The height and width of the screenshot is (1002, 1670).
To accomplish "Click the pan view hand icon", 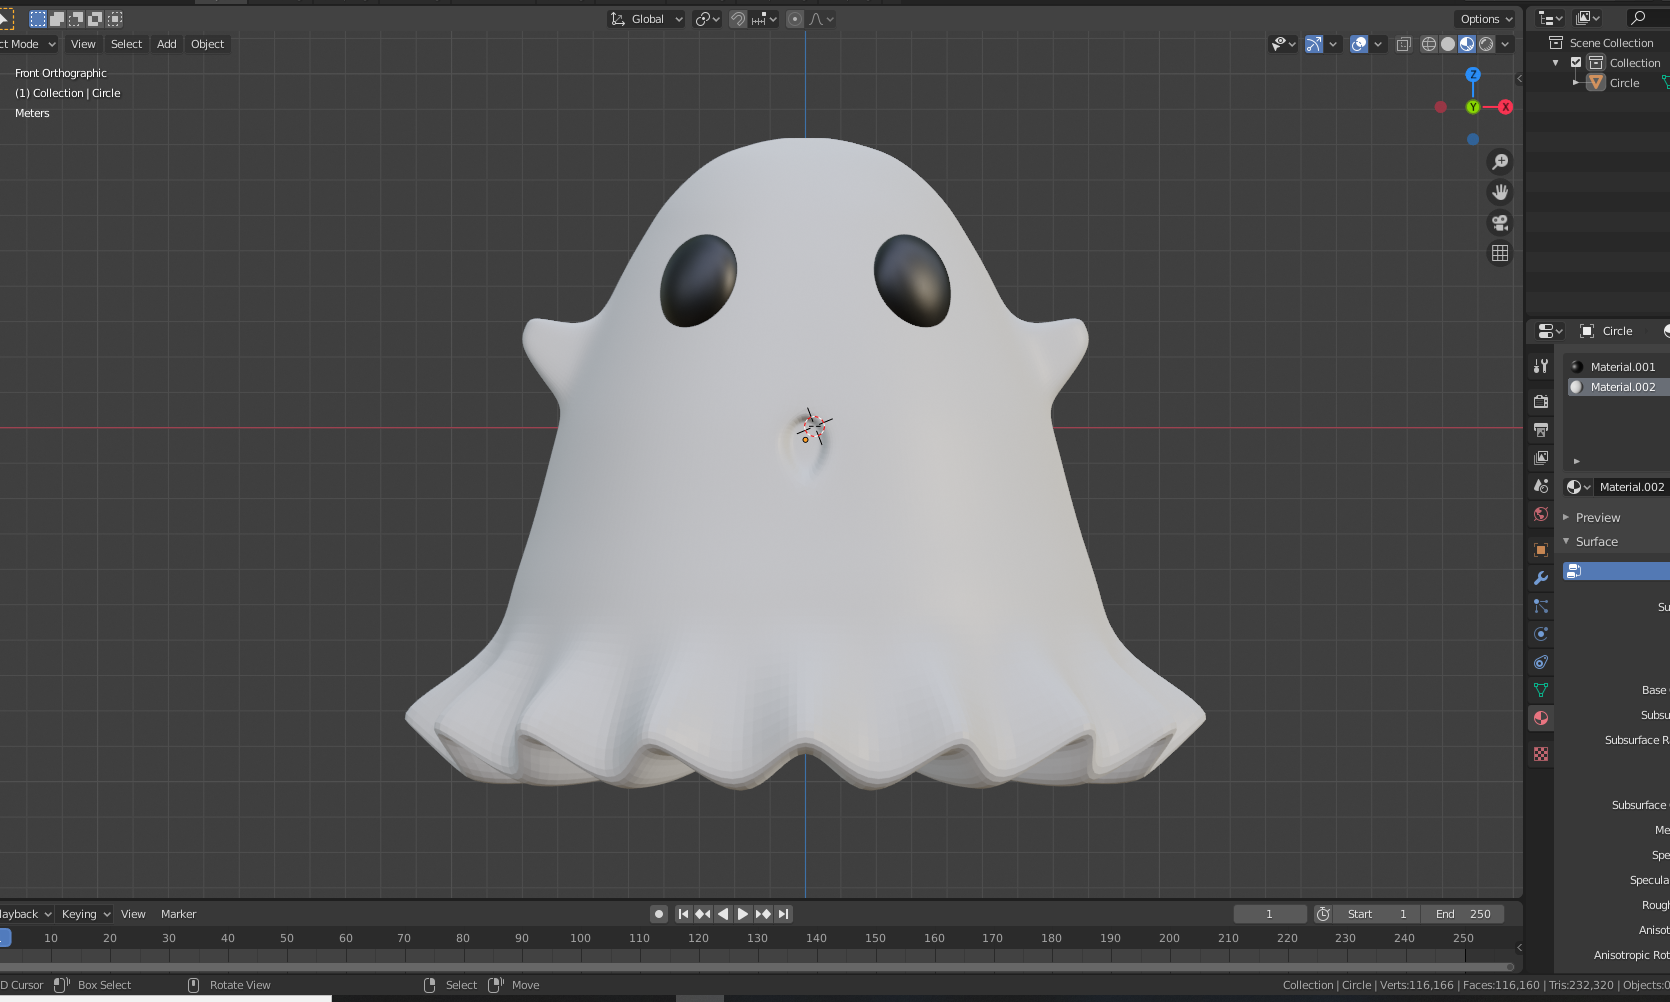I will point(1499,192).
